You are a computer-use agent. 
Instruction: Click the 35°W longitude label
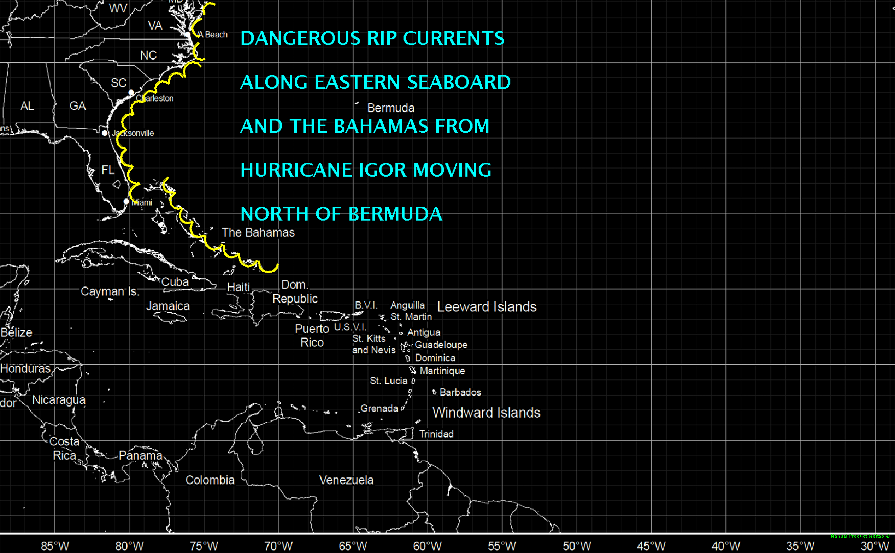(800, 546)
